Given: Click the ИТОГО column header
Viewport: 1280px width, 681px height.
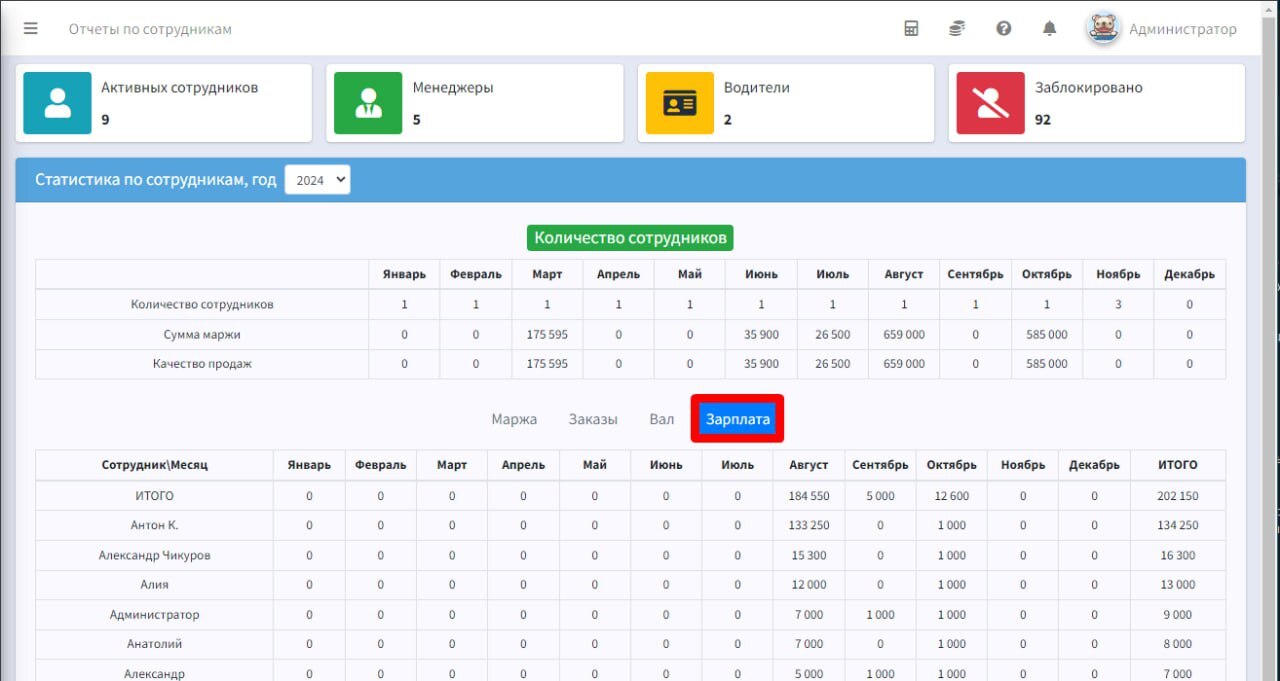Looking at the screenshot, I should pos(1178,465).
